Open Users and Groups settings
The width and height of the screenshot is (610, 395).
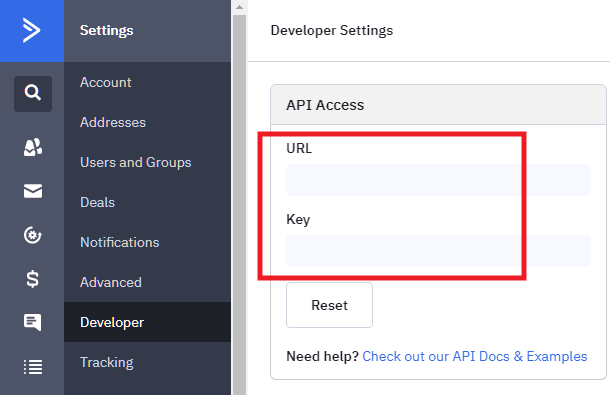[x=147, y=162]
